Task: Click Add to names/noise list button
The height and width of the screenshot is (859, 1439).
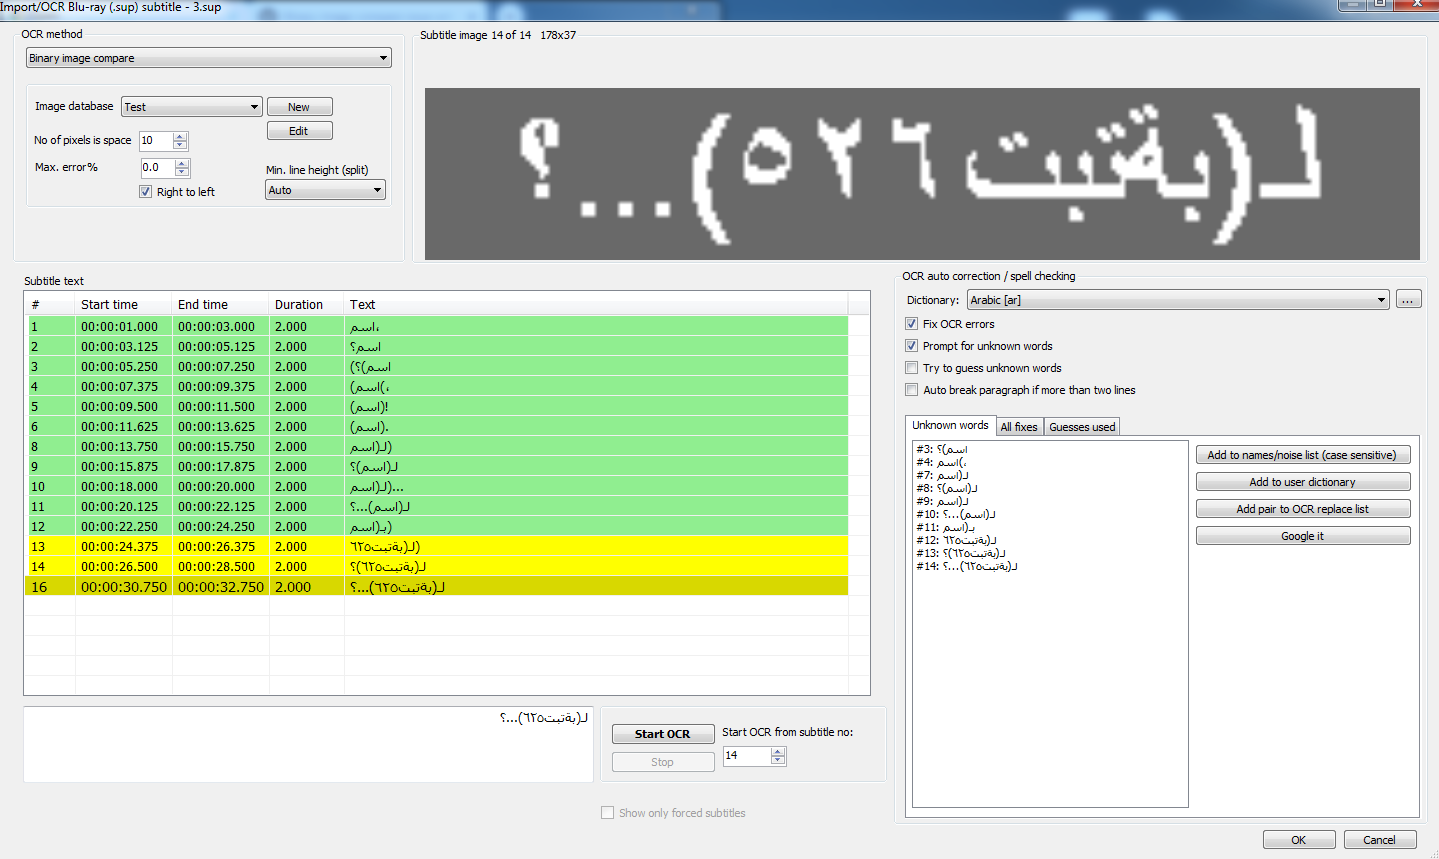Action: [x=1302, y=455]
